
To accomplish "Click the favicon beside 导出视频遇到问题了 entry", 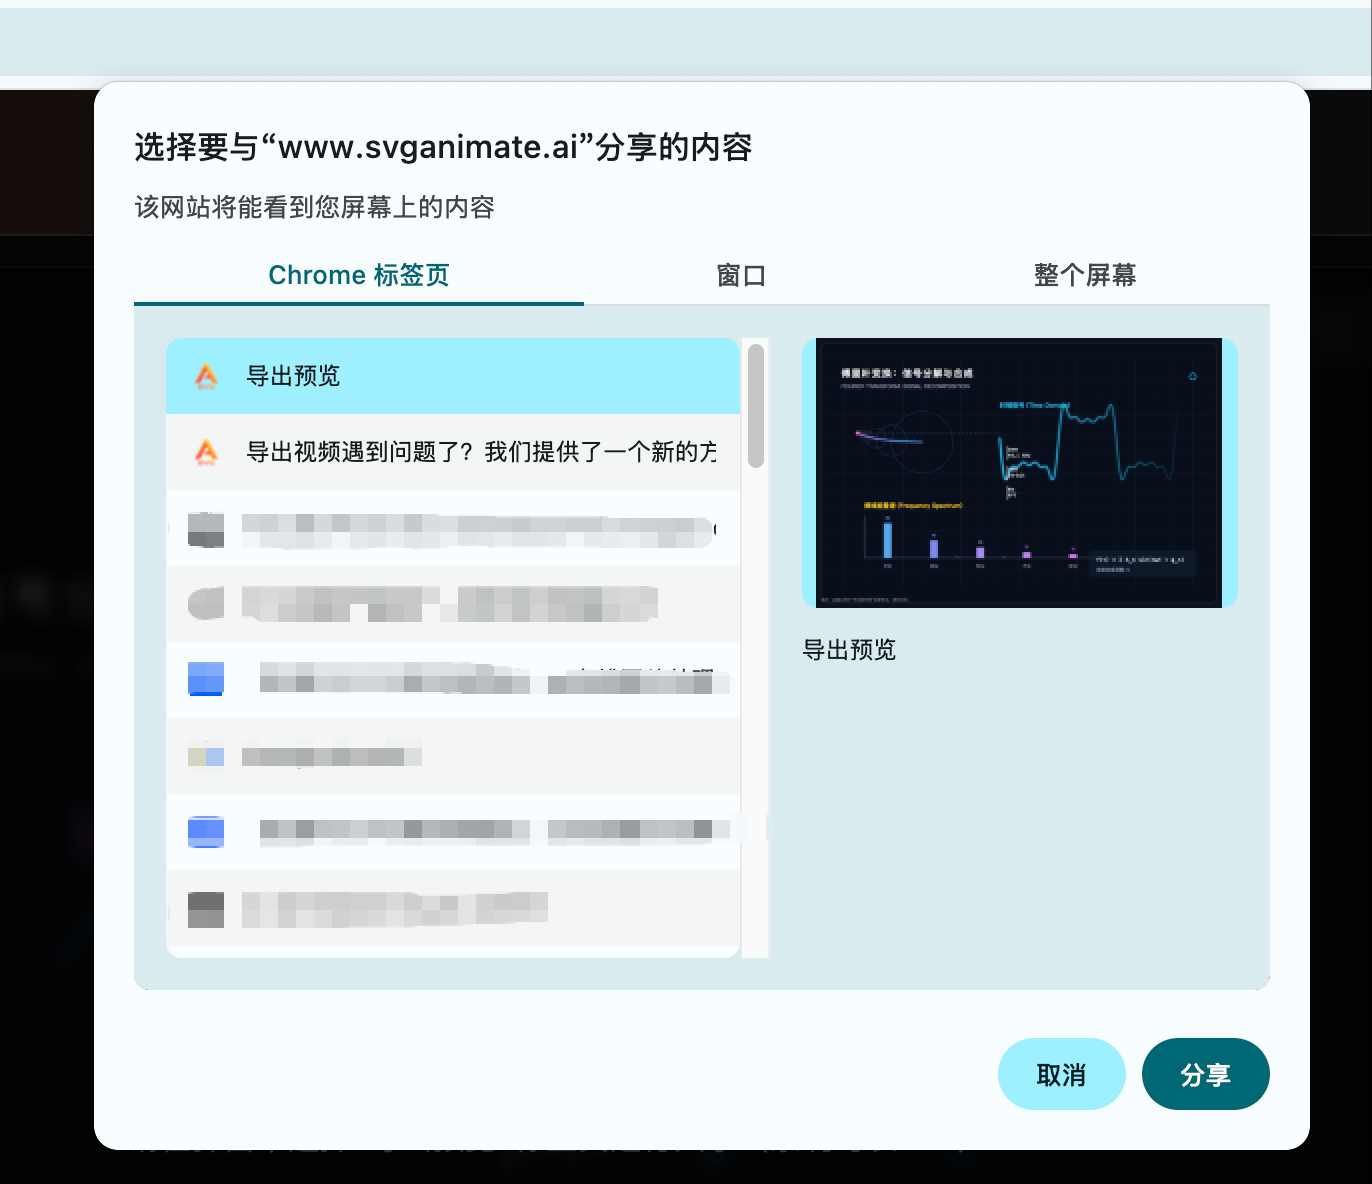I will [x=206, y=452].
